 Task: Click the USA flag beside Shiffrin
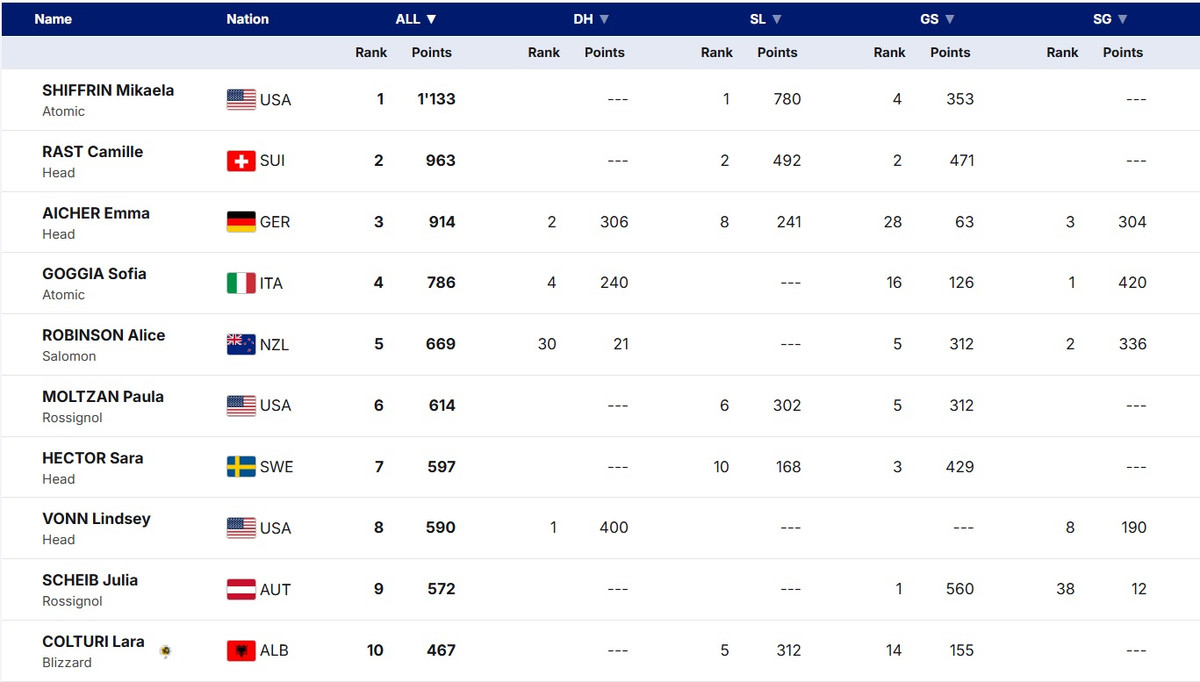click(x=241, y=99)
